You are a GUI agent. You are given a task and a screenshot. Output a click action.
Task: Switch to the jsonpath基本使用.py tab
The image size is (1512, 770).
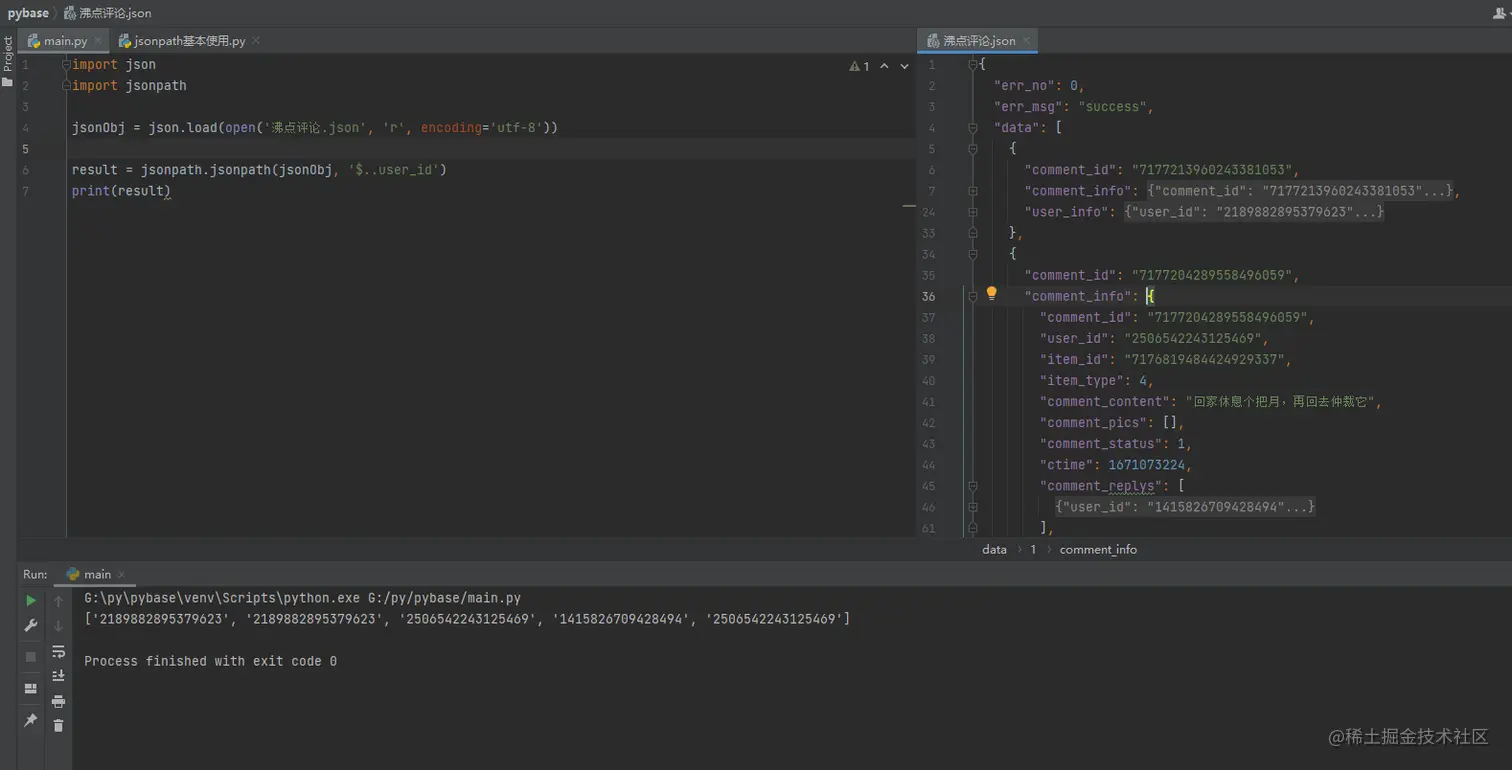(x=182, y=41)
